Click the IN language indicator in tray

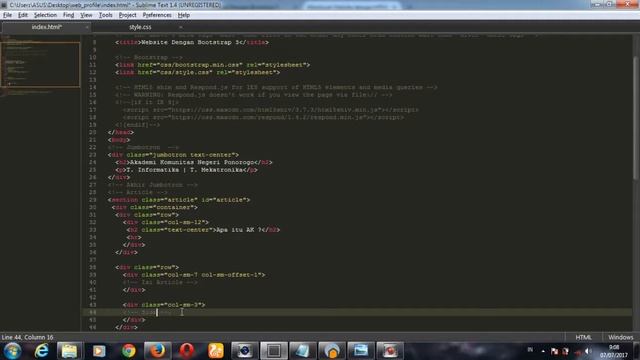530,350
